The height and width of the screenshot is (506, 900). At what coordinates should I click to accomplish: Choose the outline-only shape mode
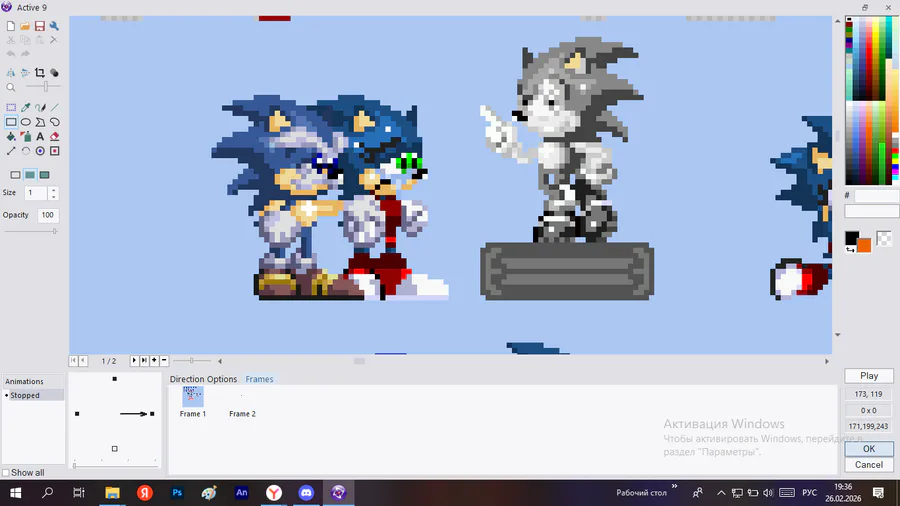click(15, 175)
